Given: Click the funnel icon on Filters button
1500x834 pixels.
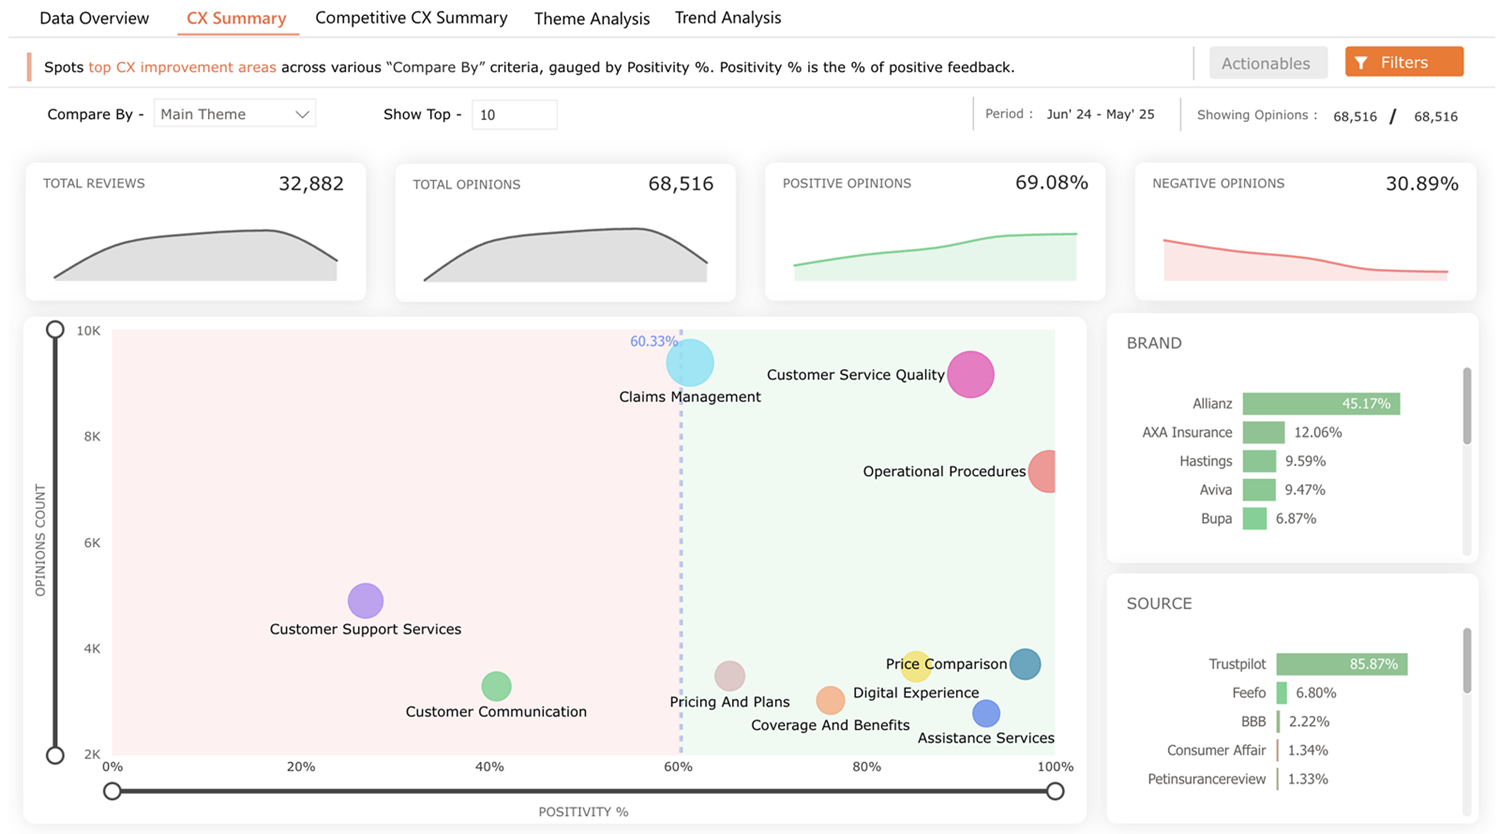Looking at the screenshot, I should point(1361,63).
